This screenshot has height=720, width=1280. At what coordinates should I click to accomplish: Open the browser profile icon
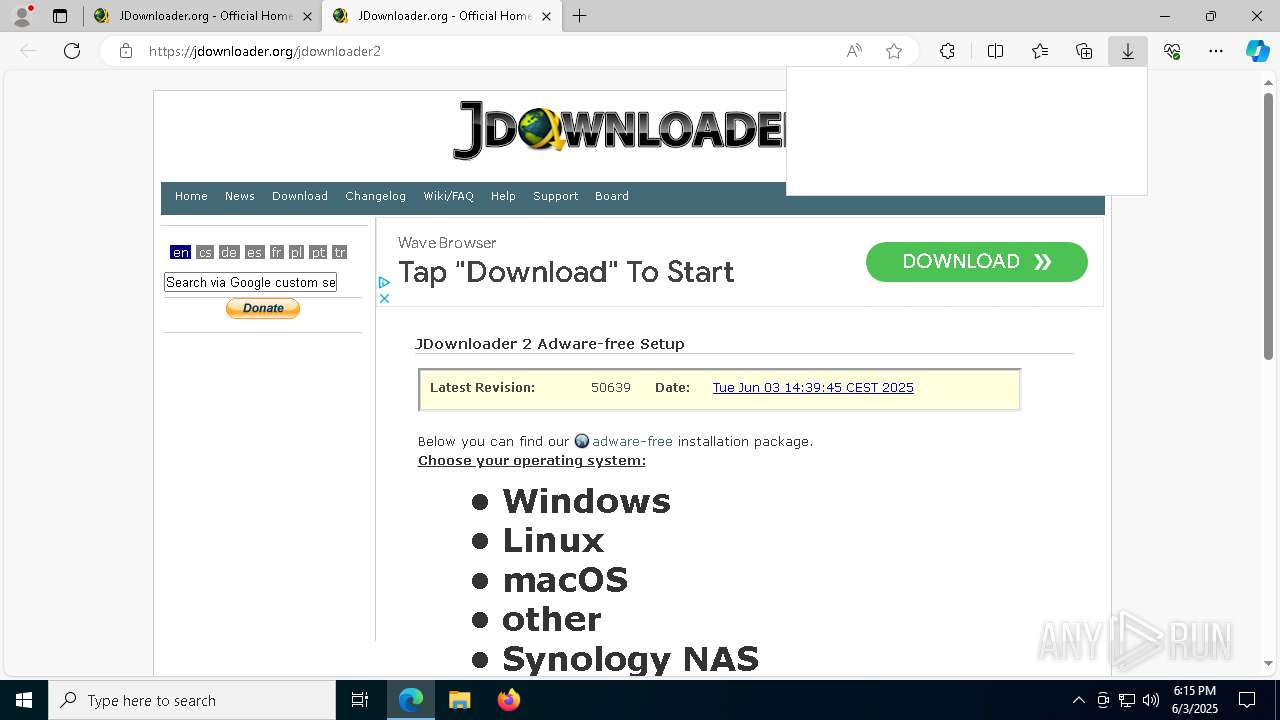pos(21,16)
